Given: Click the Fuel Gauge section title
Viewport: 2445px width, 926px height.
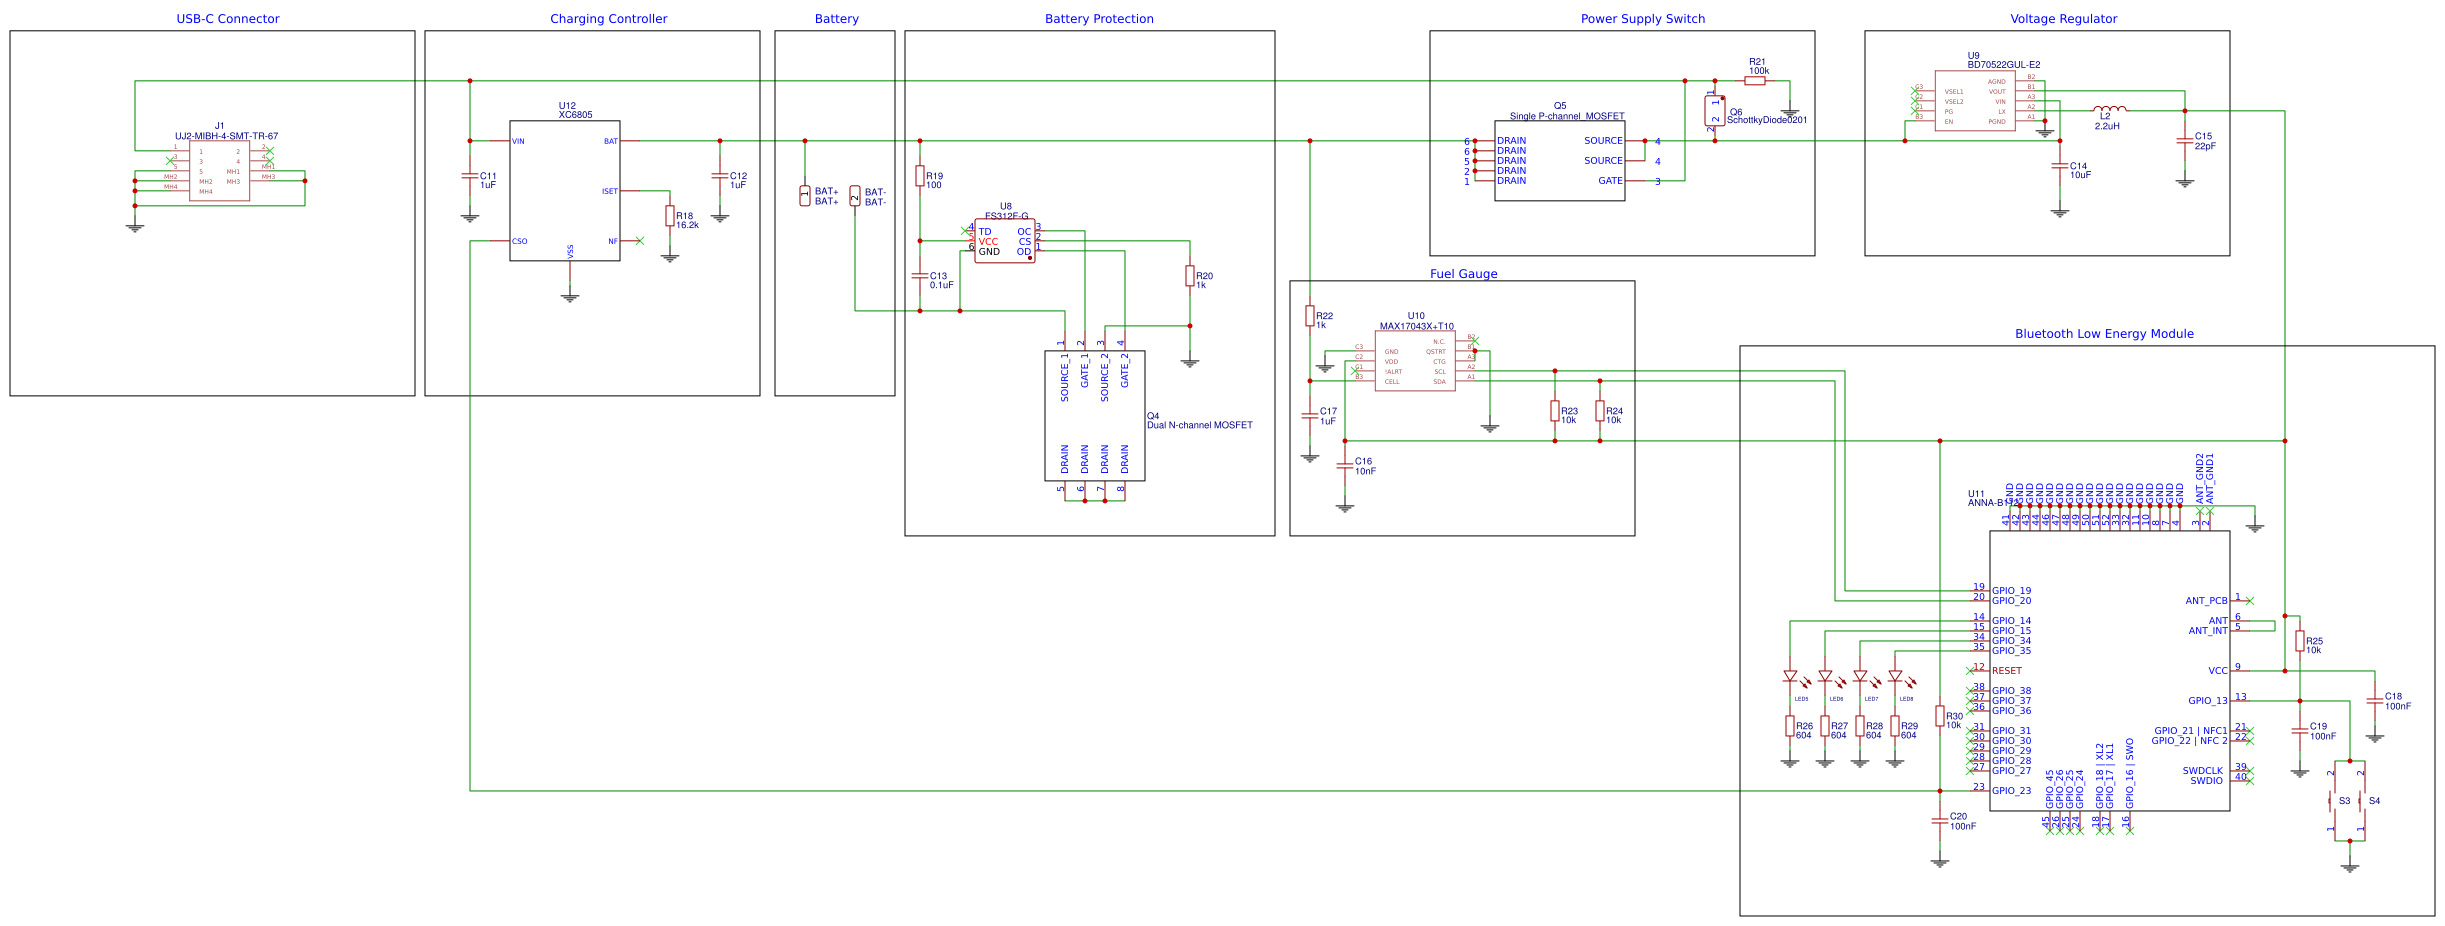Looking at the screenshot, I should (1464, 273).
